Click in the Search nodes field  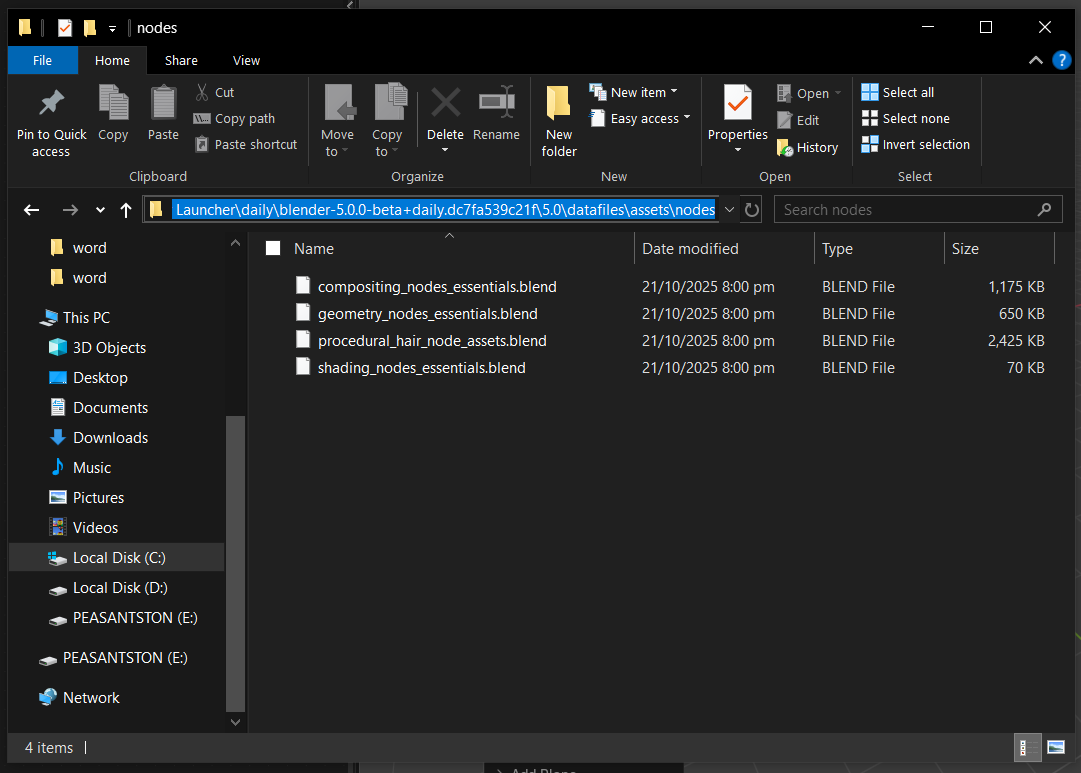point(905,210)
